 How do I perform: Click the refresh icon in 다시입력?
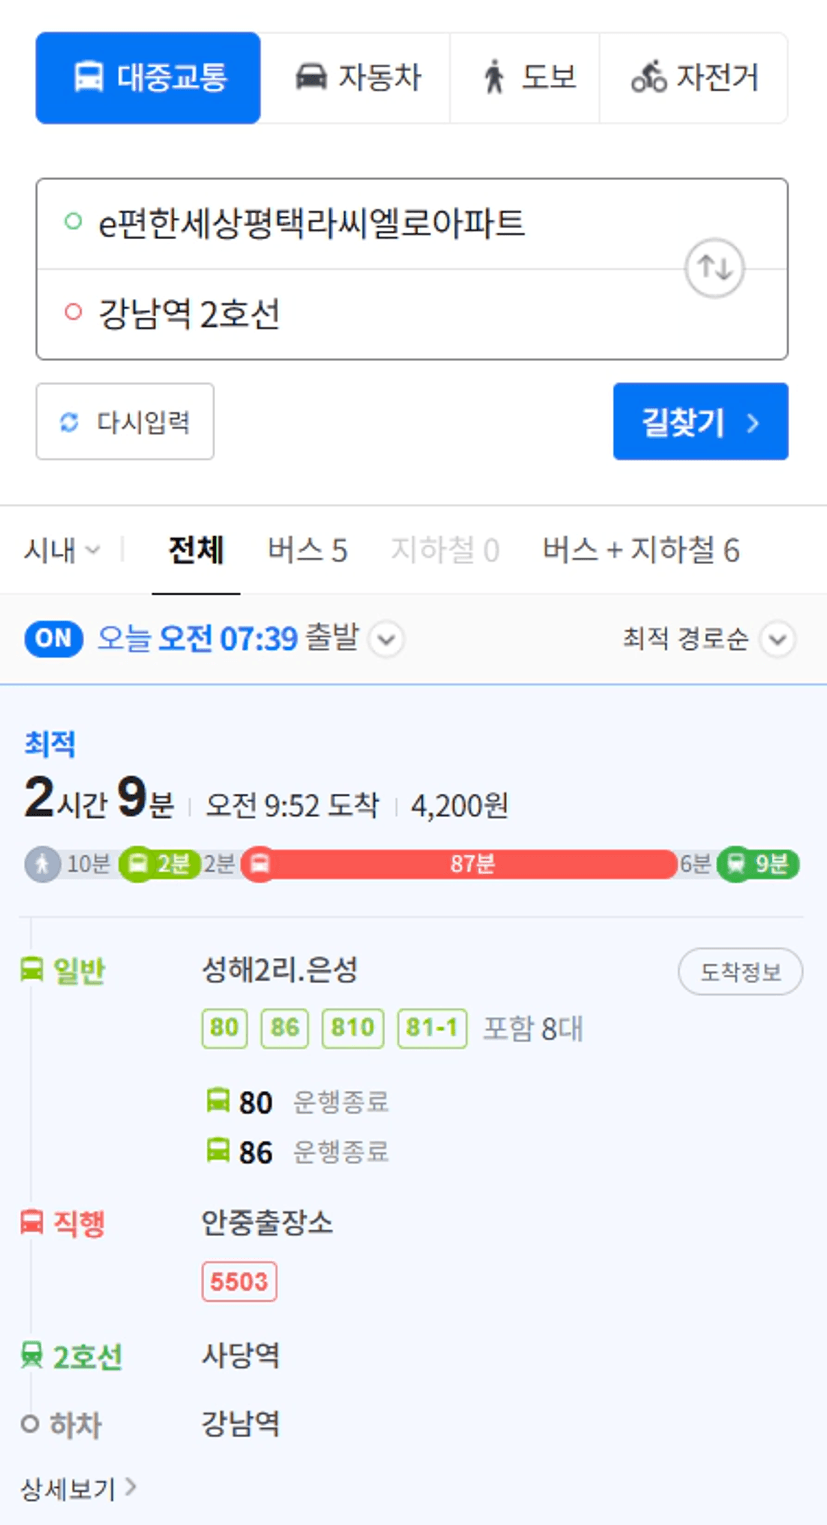coord(69,422)
